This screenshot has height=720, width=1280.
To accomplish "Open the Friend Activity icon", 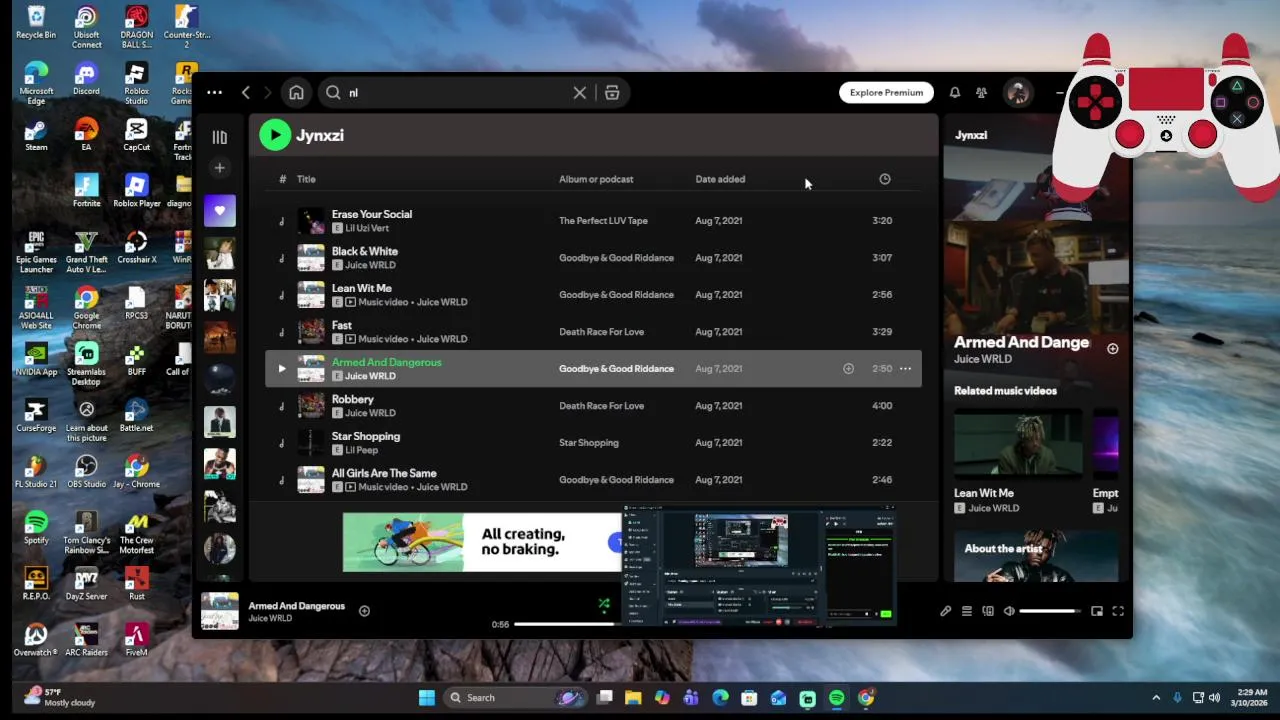I will click(x=982, y=92).
